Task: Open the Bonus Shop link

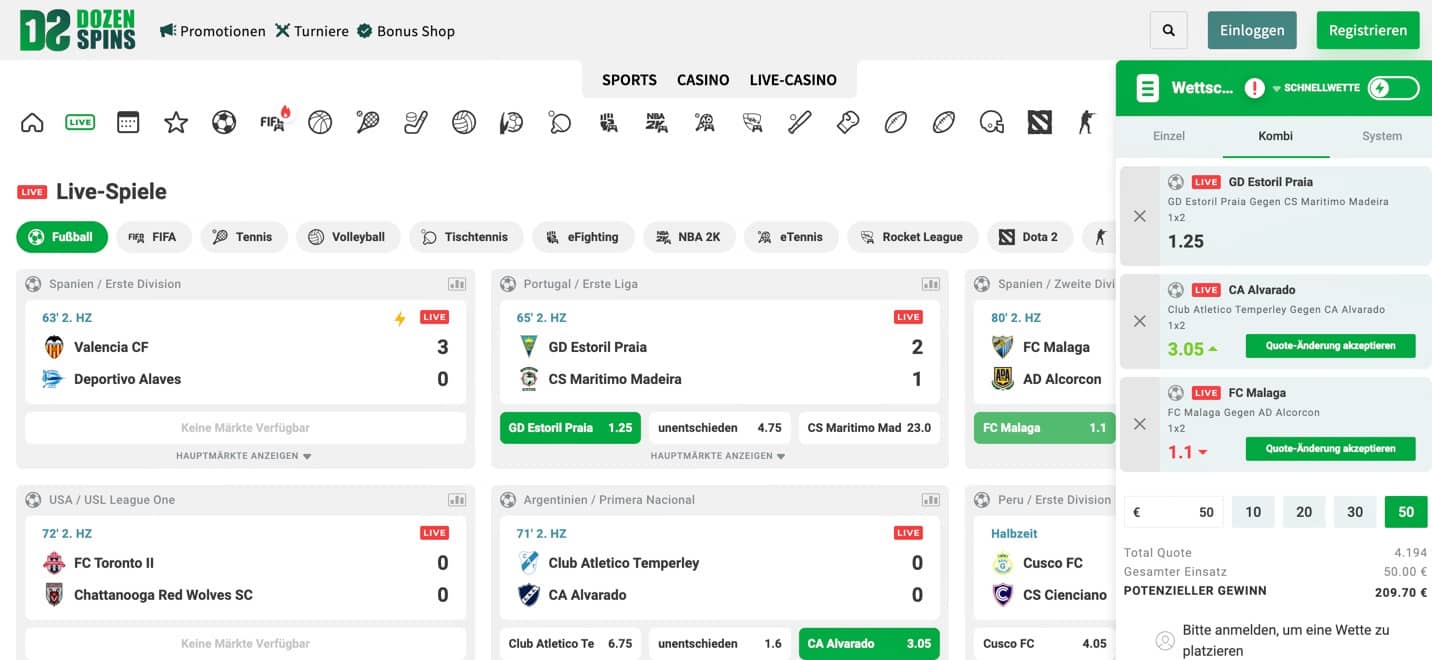Action: coord(406,31)
